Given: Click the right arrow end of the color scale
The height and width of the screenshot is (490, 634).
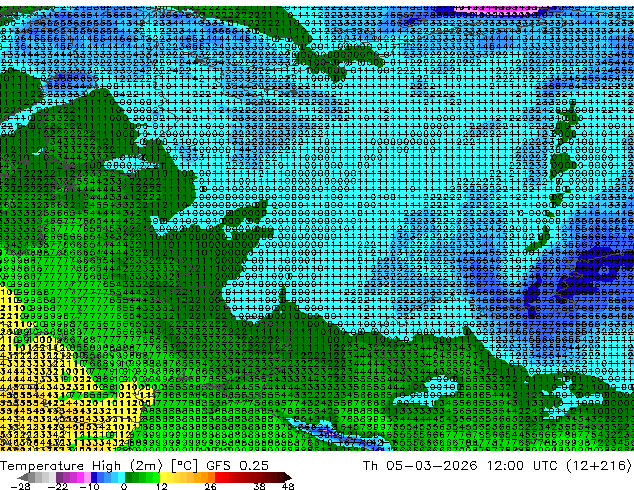Looking at the screenshot, I should [288, 477].
